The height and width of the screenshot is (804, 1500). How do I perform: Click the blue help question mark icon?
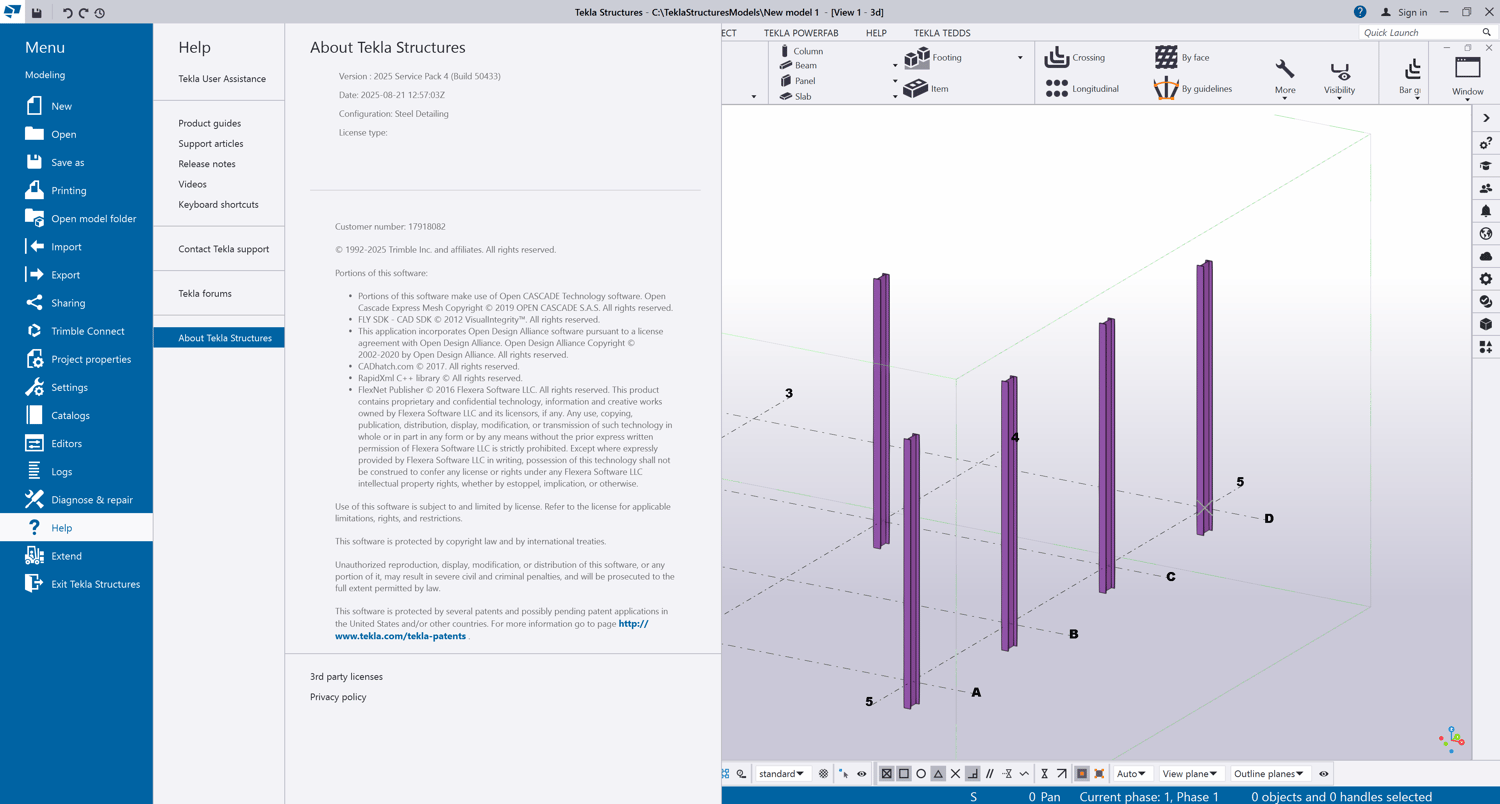(1359, 12)
